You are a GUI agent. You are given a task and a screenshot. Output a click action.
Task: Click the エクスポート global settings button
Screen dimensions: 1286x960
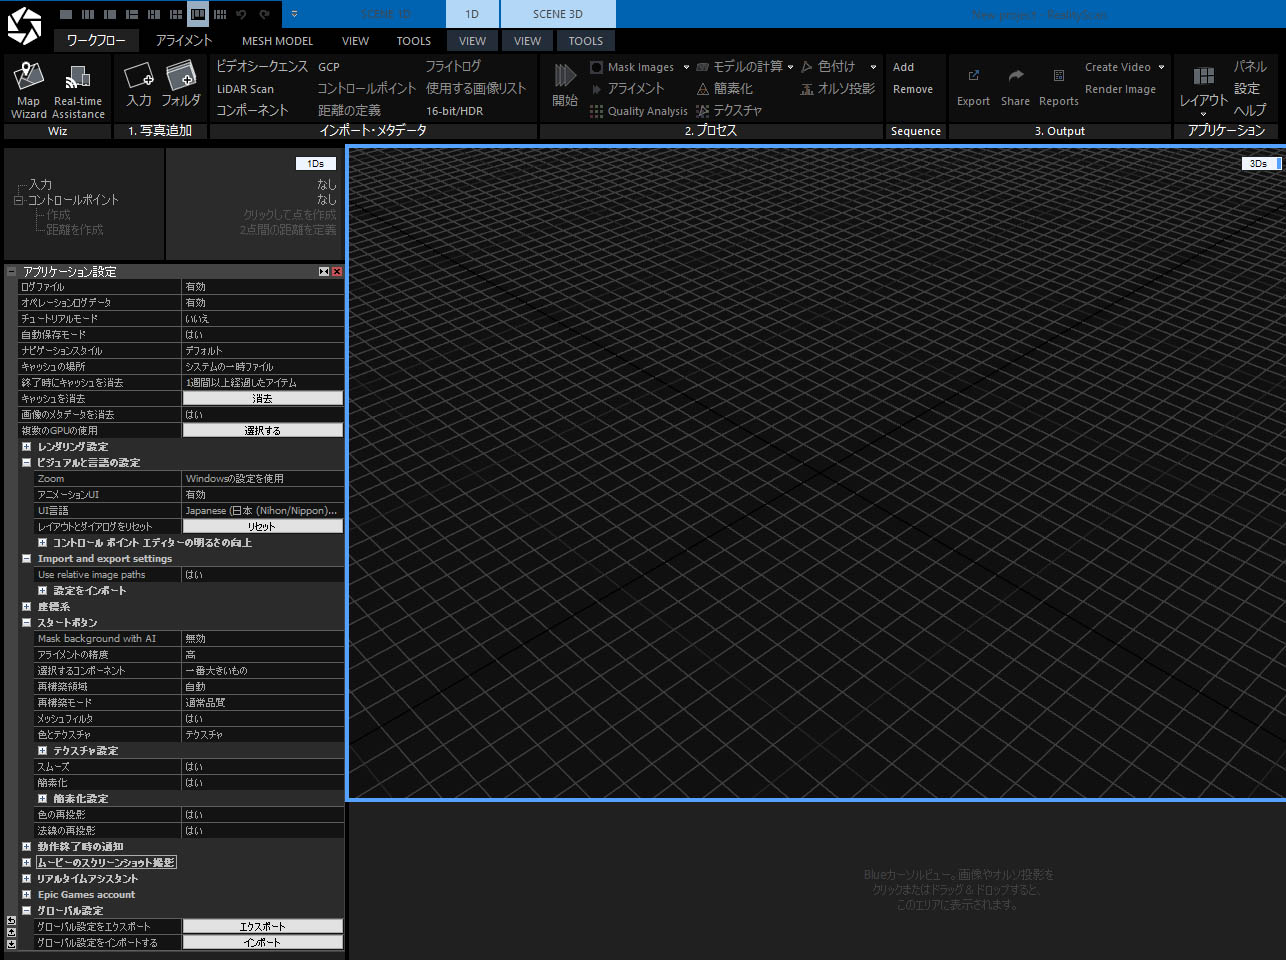pos(262,927)
